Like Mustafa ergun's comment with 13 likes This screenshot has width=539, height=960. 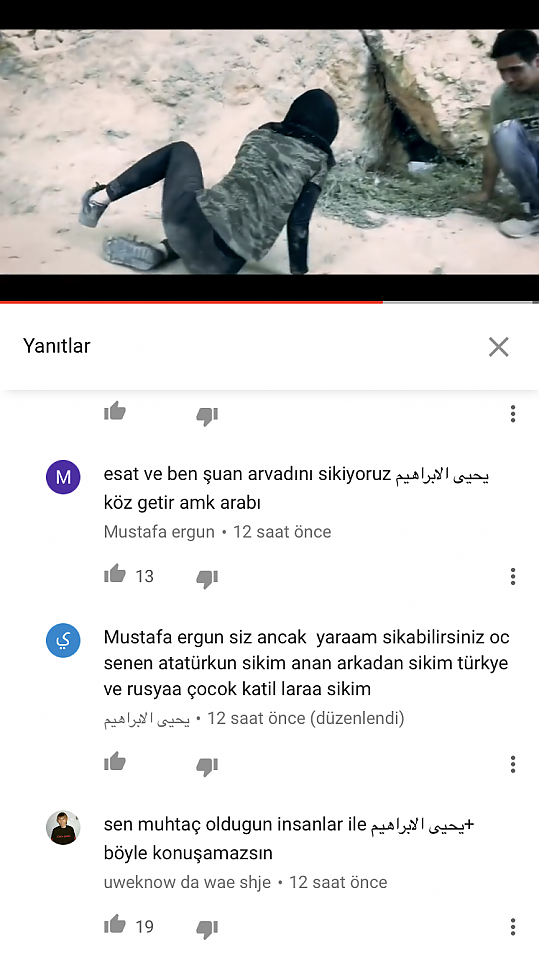115,574
